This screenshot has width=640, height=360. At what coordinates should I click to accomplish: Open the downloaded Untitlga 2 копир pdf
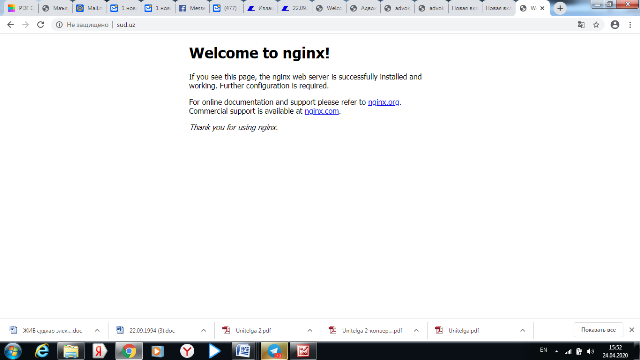pos(367,331)
